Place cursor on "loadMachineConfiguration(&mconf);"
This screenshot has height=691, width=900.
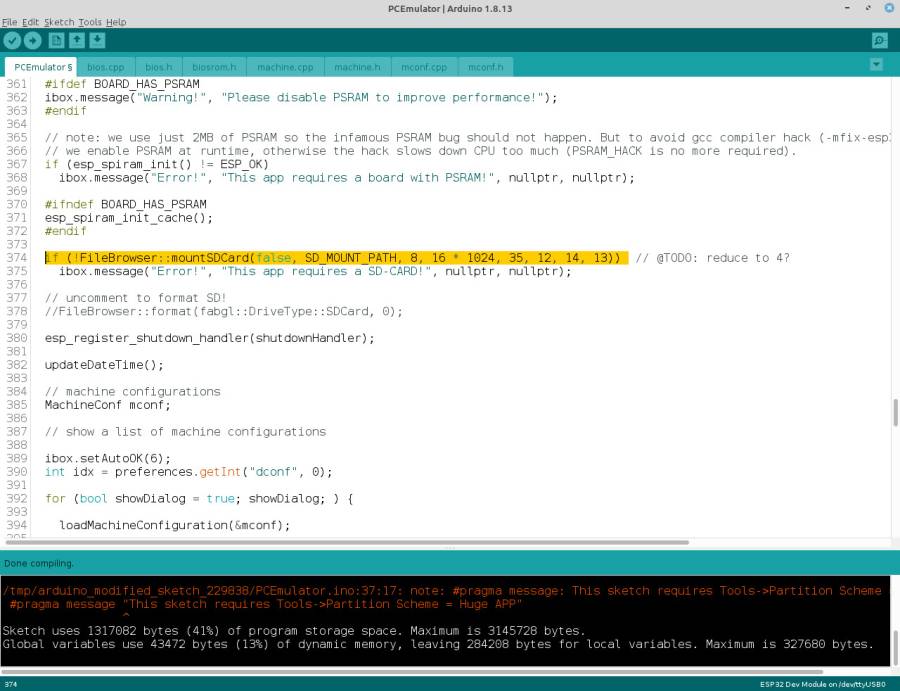click(x=174, y=525)
